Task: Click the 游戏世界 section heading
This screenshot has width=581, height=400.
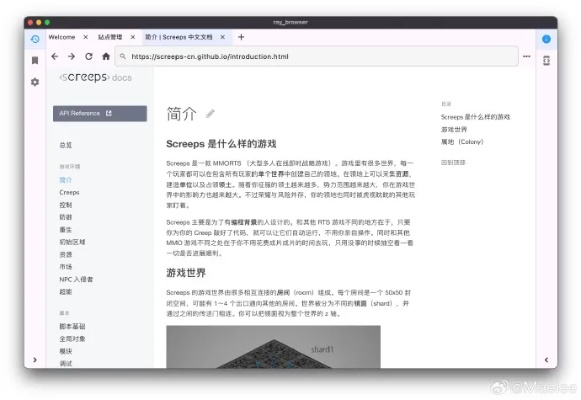Action: click(186, 273)
